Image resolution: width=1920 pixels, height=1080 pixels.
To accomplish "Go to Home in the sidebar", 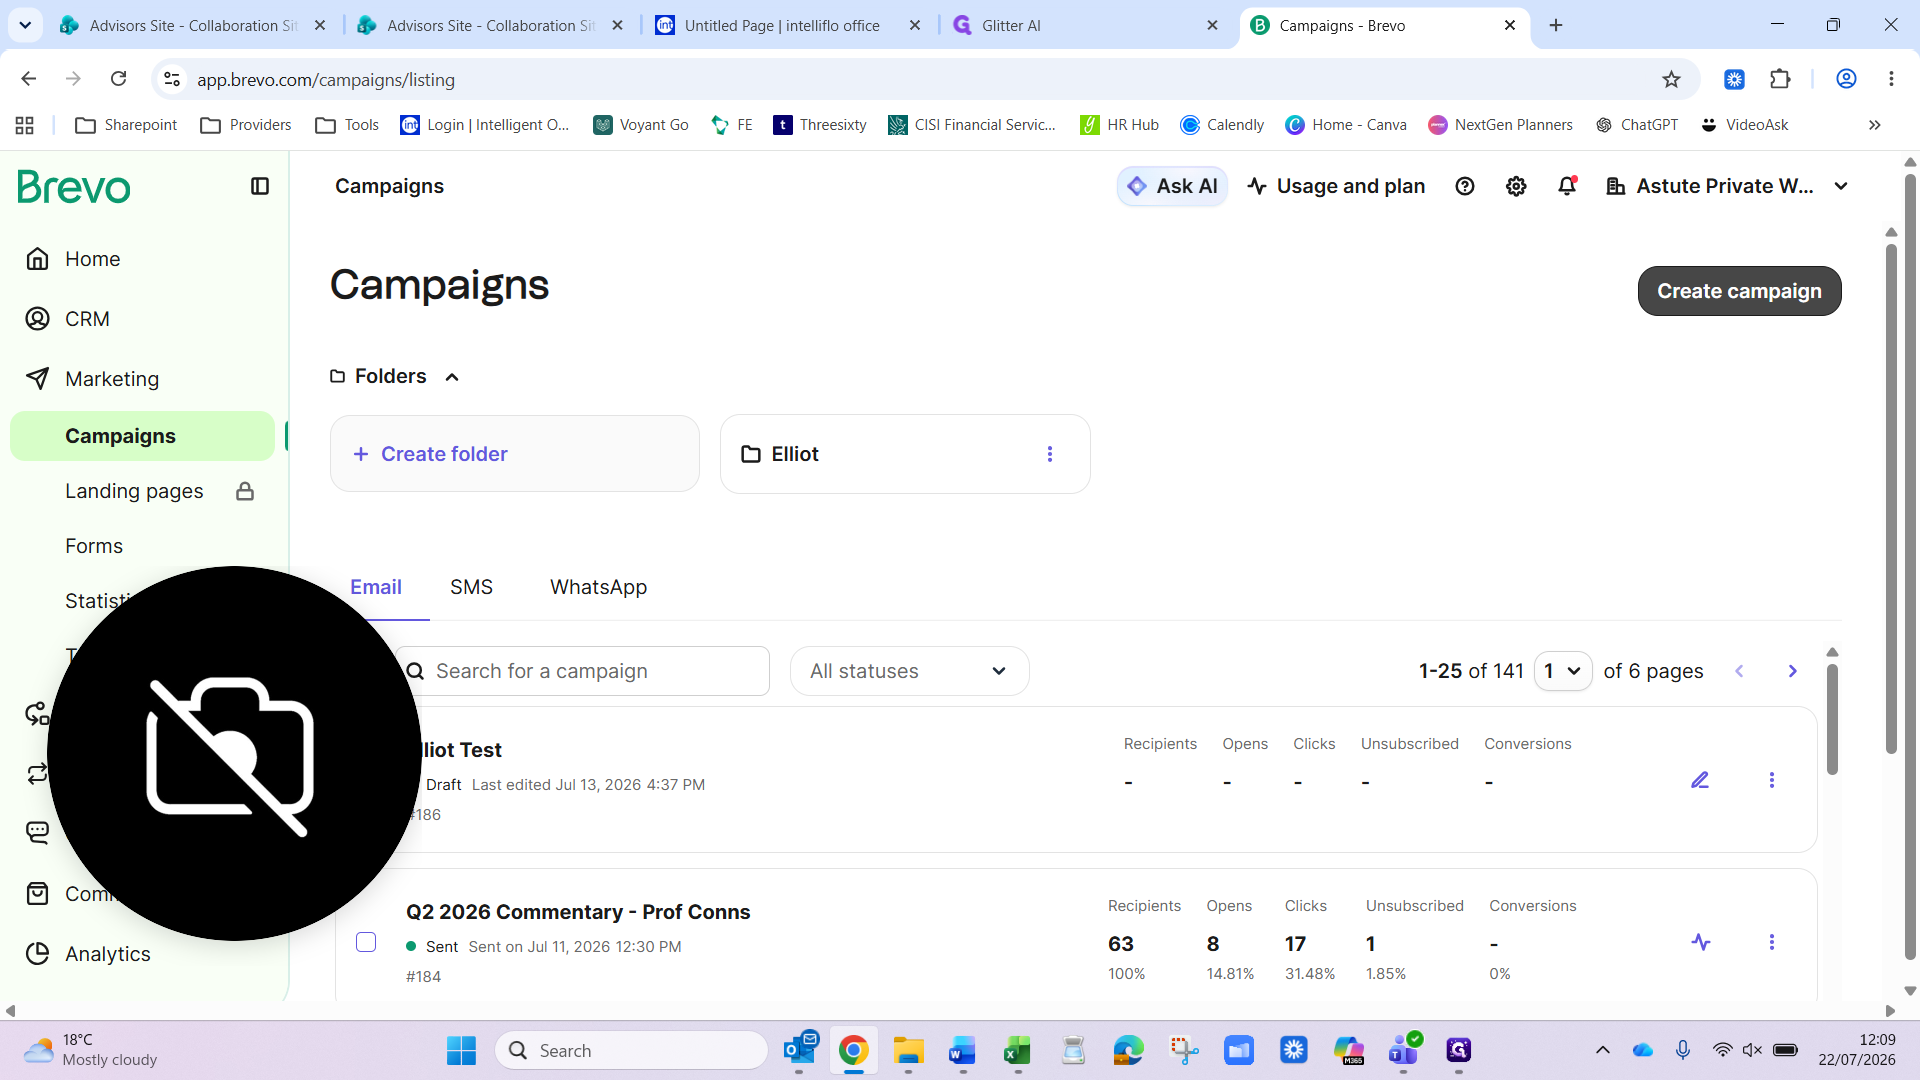I will pos(92,260).
